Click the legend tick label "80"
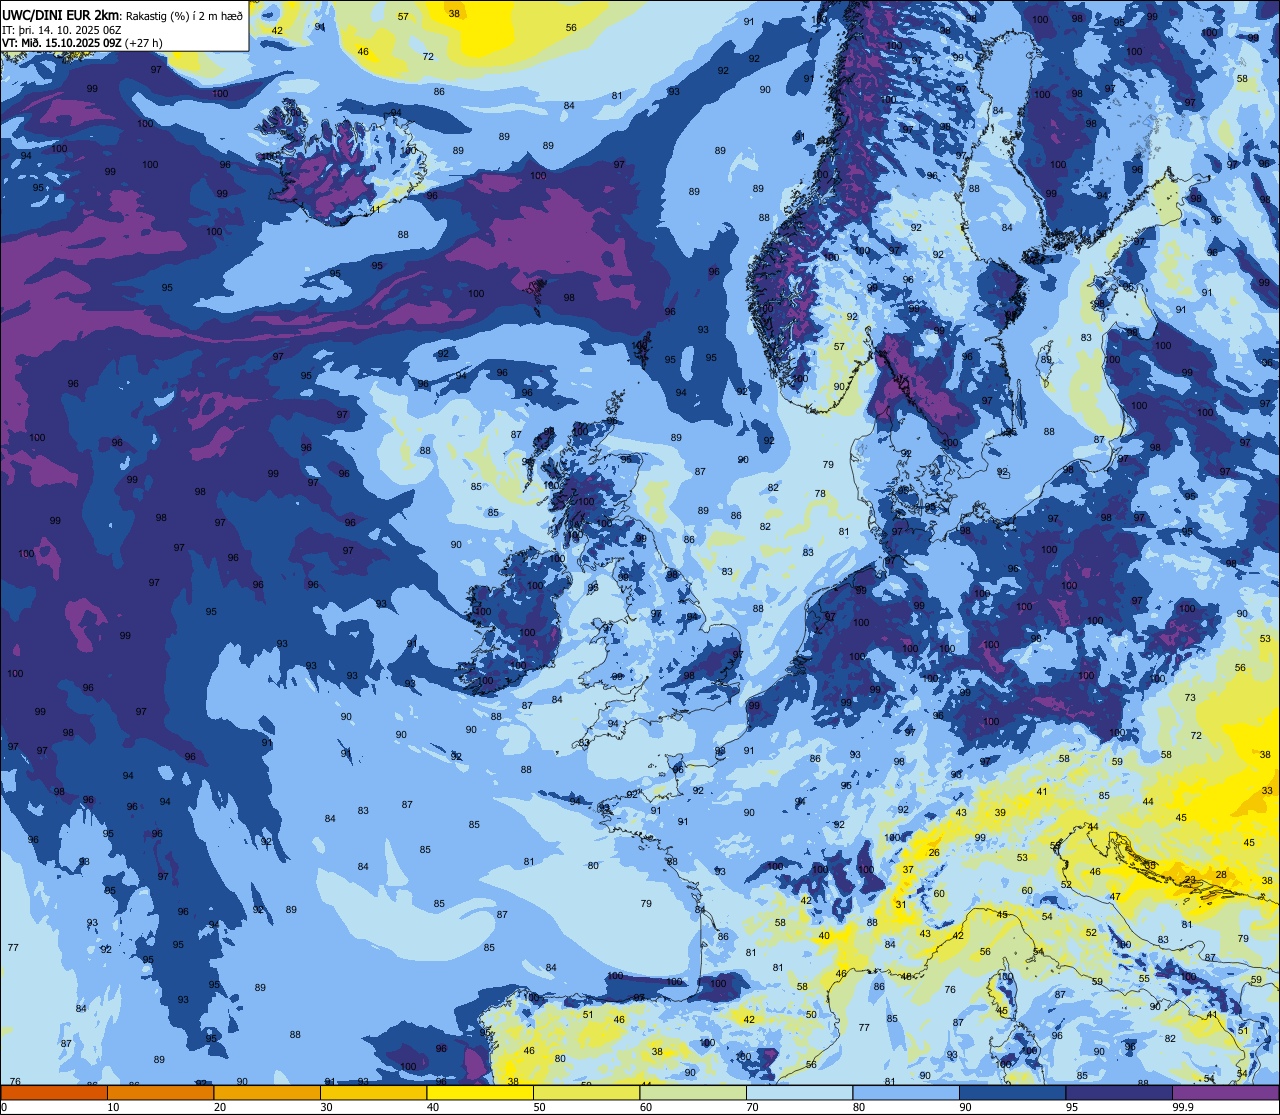 click(859, 1107)
